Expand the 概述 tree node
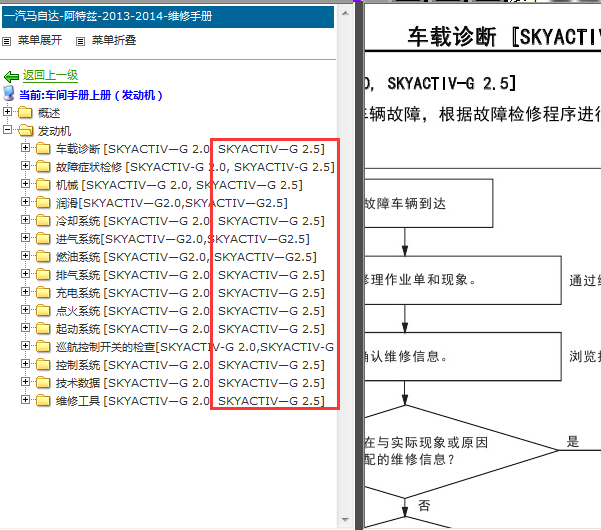 point(7,112)
